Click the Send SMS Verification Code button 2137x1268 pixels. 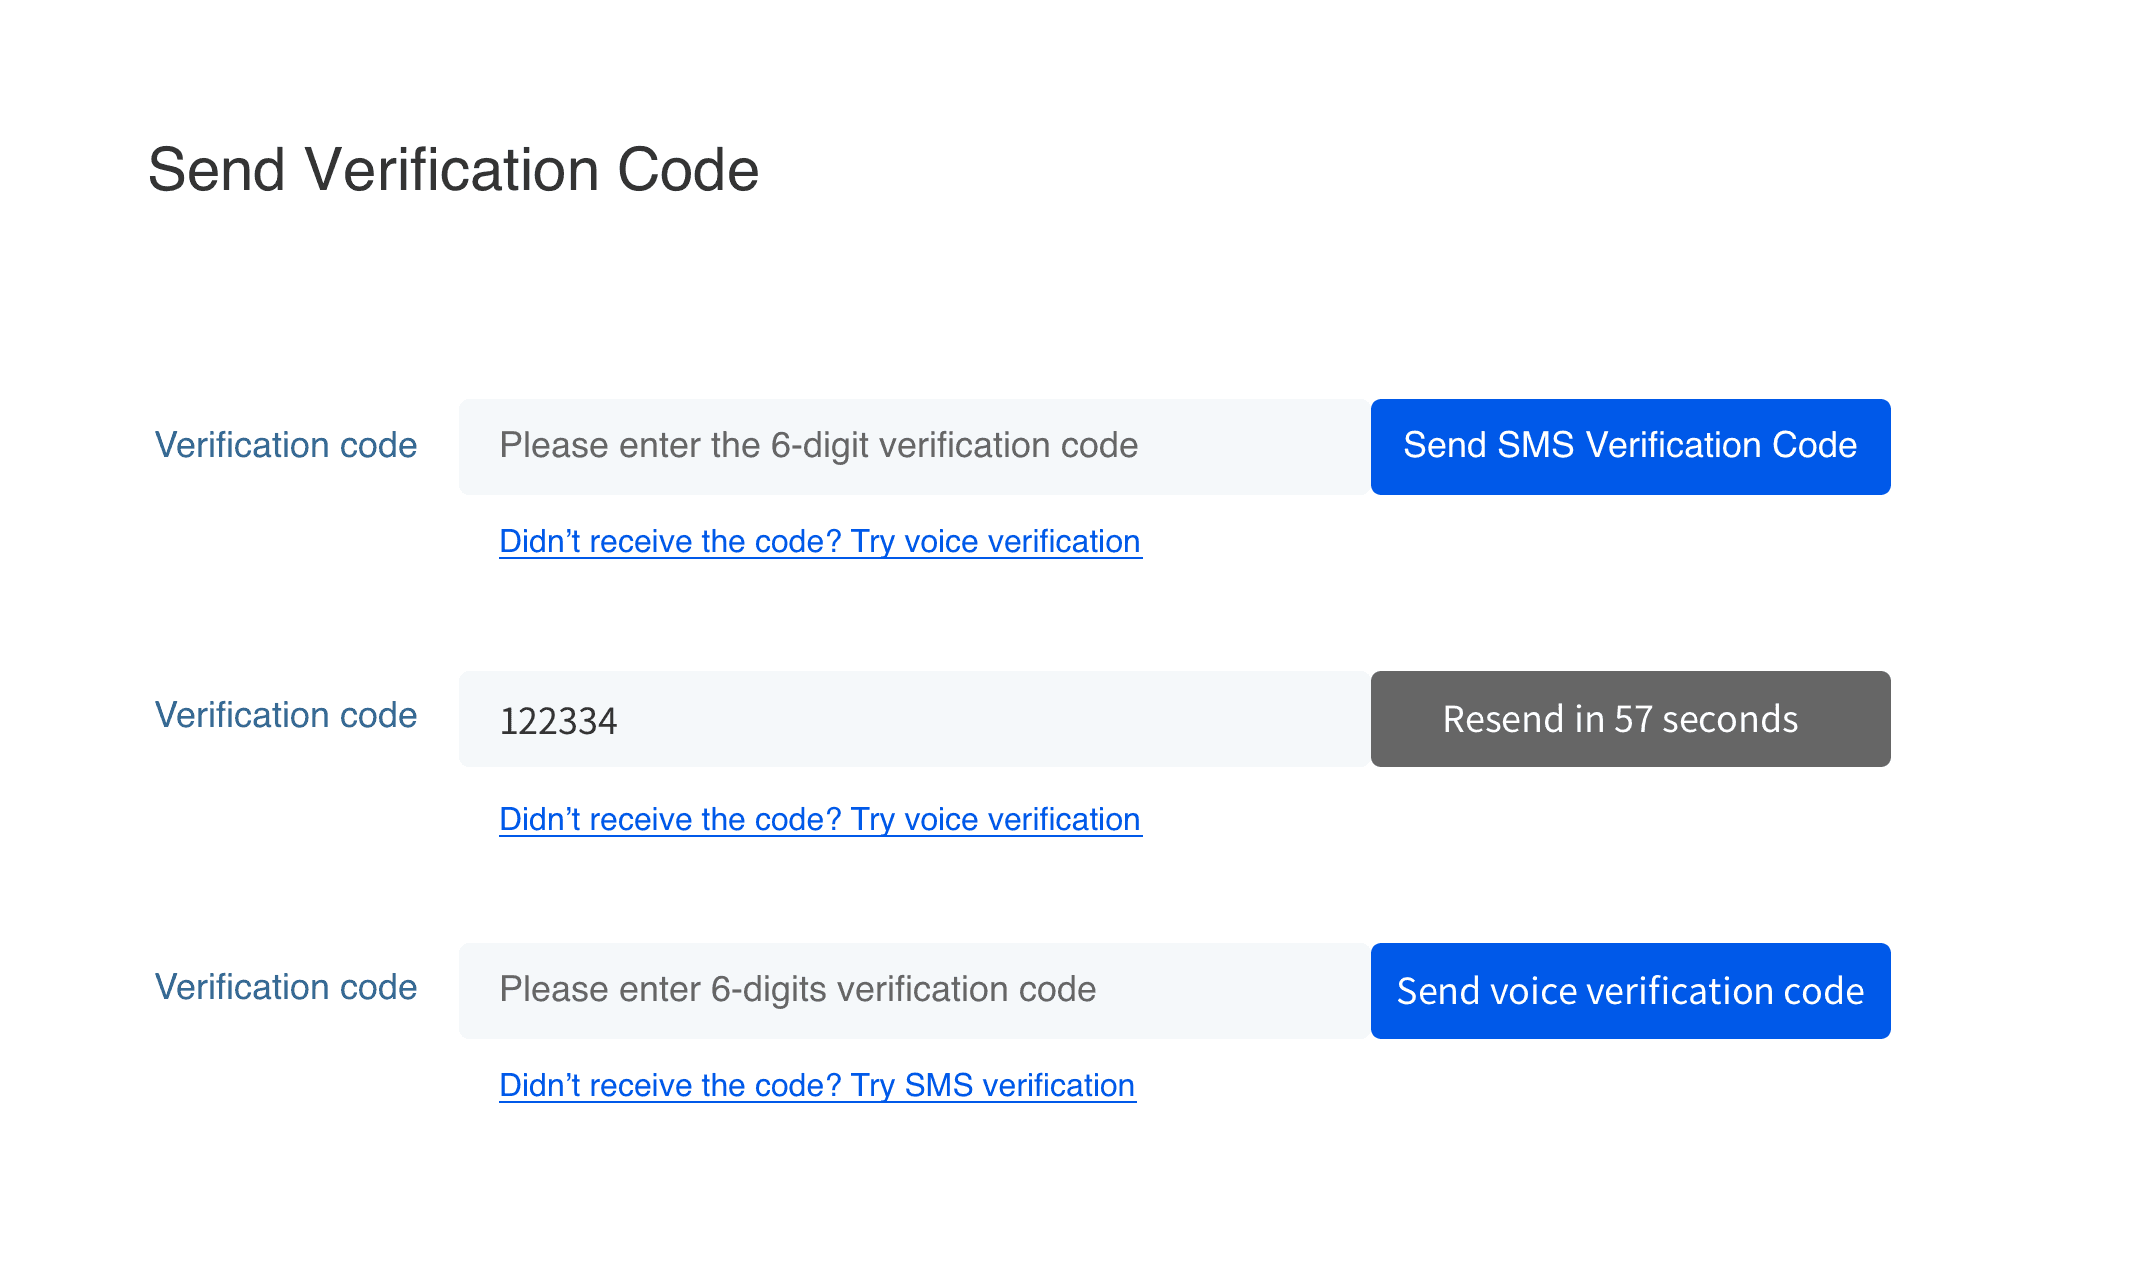click(1630, 446)
